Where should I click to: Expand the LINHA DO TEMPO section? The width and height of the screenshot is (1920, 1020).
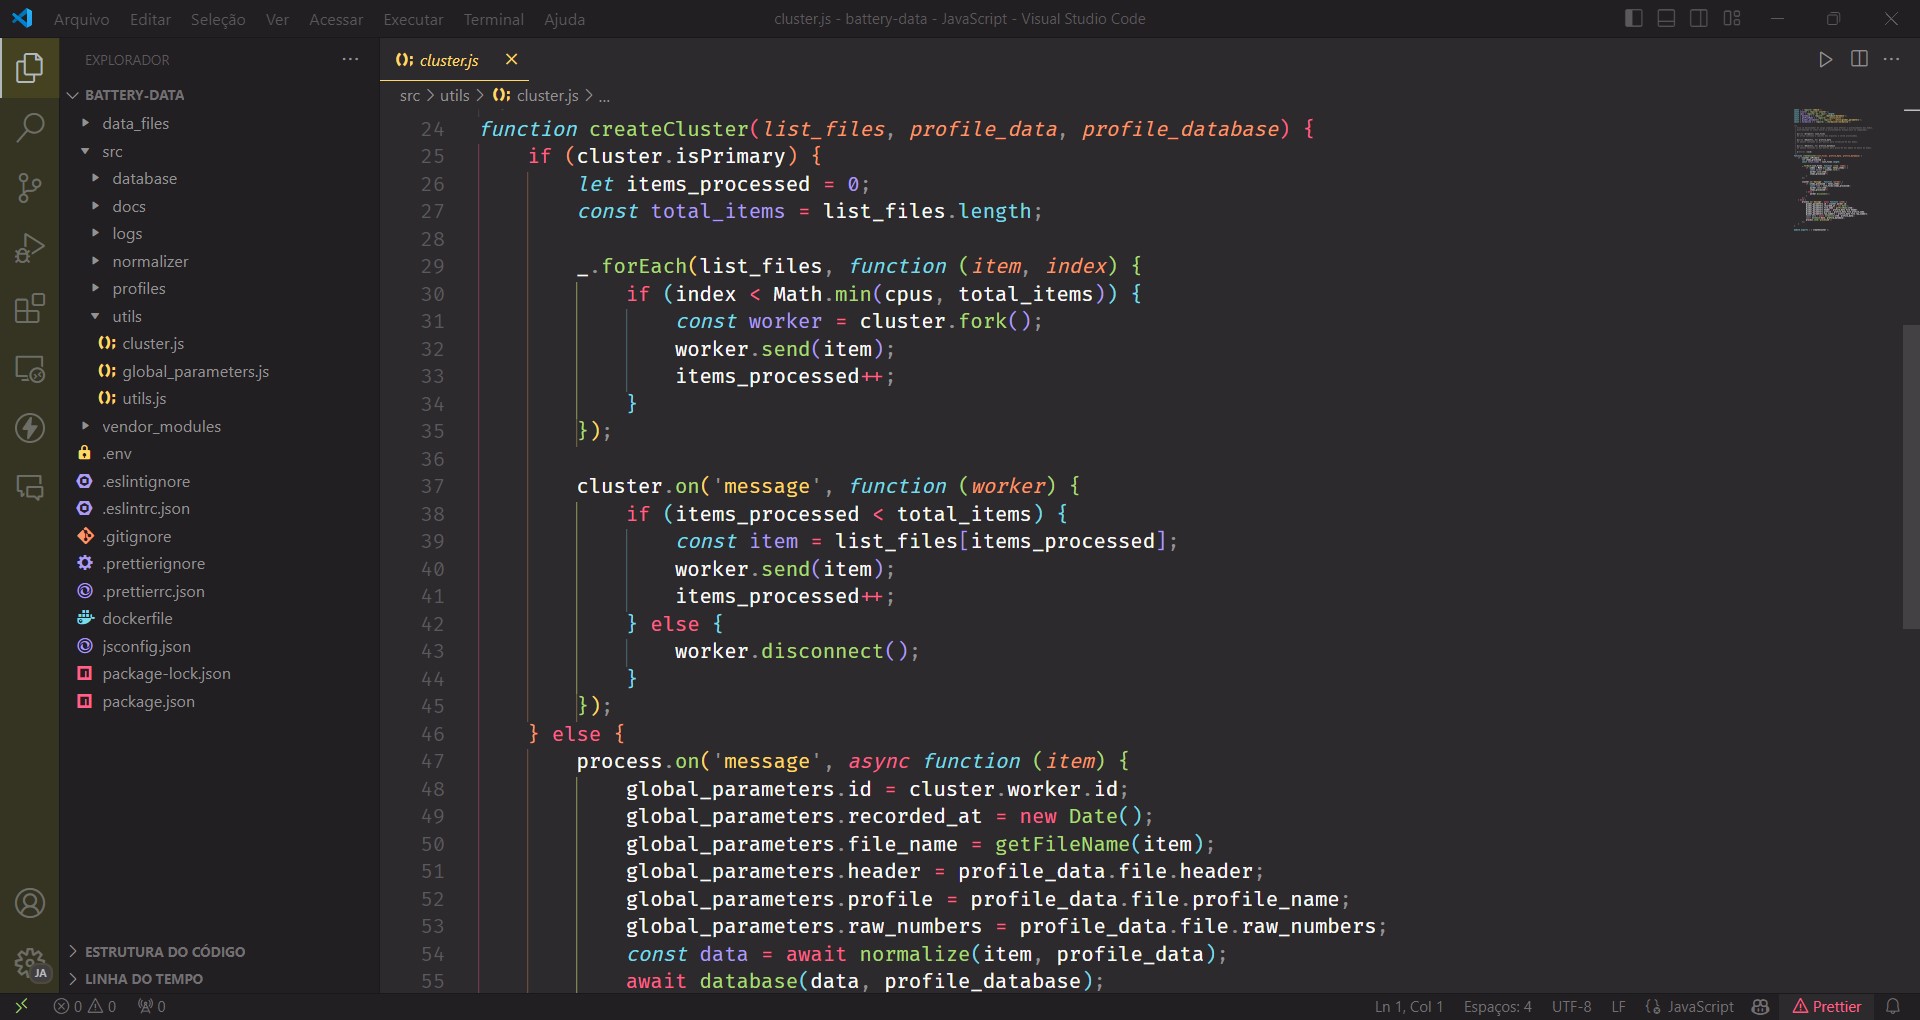click(x=143, y=978)
